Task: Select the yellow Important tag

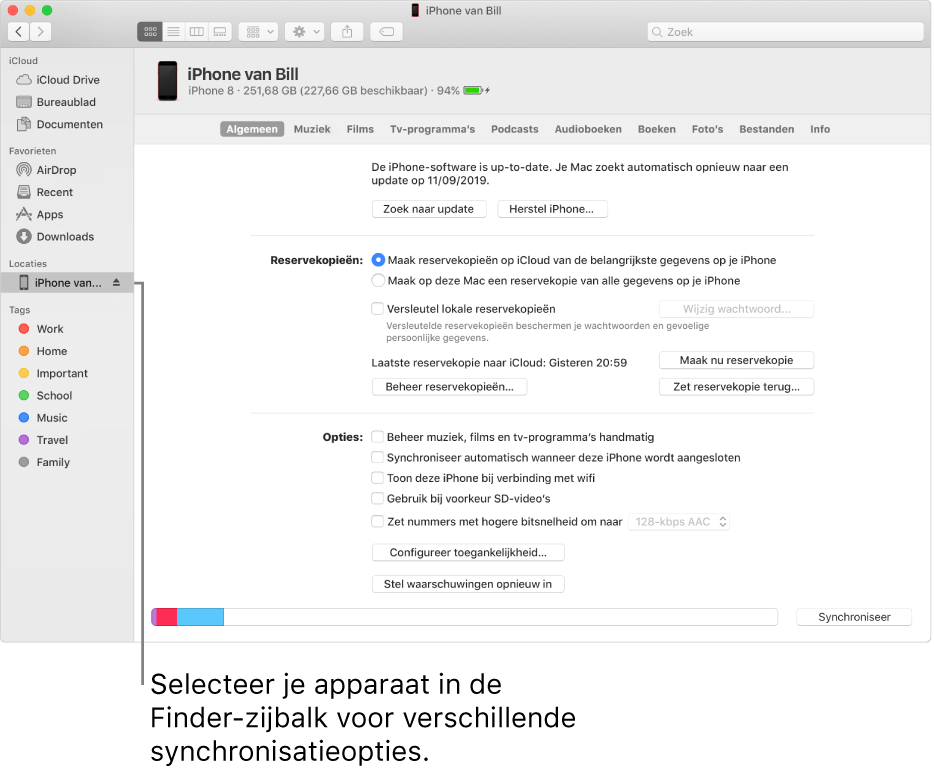Action: [x=53, y=373]
